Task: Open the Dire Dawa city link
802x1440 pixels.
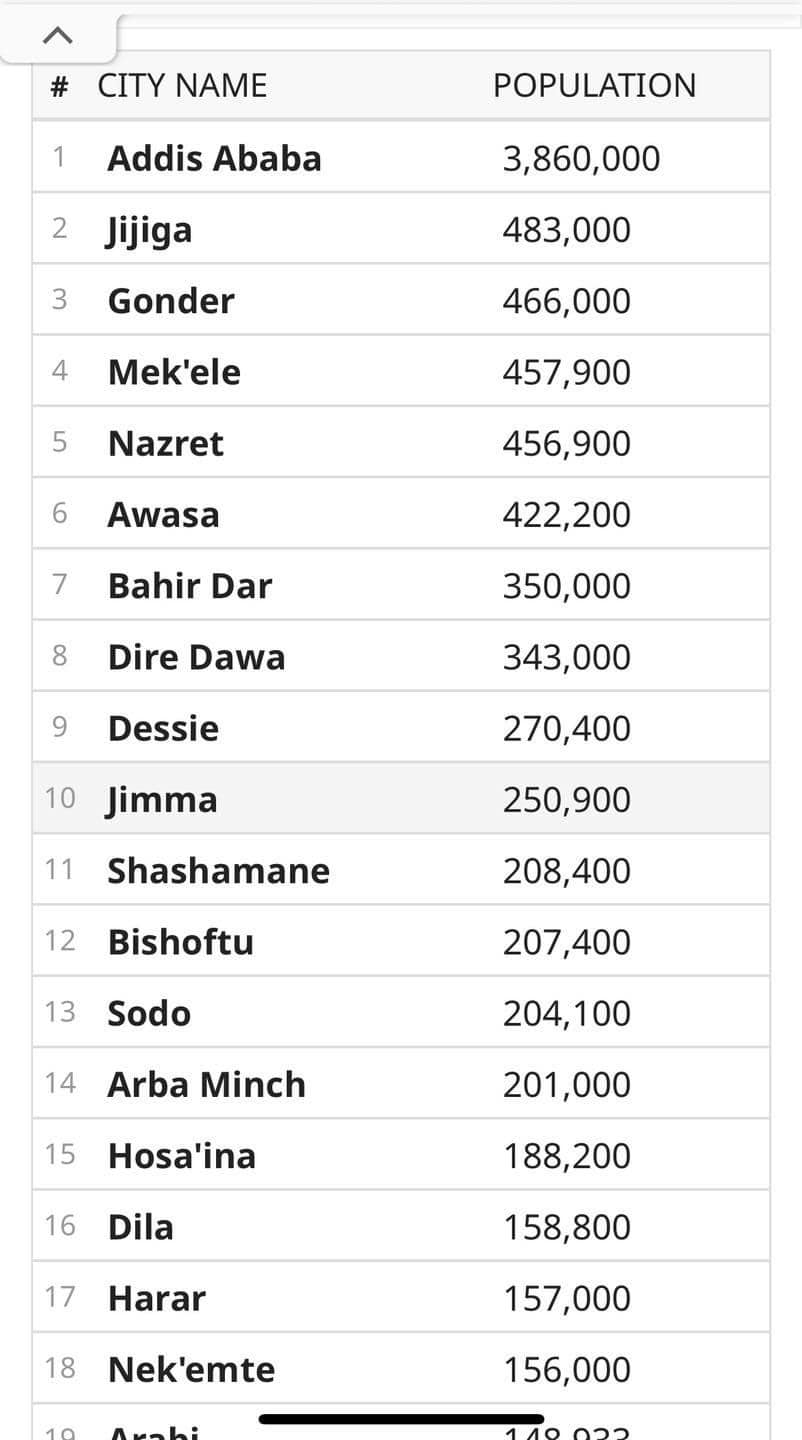Action: tap(196, 657)
